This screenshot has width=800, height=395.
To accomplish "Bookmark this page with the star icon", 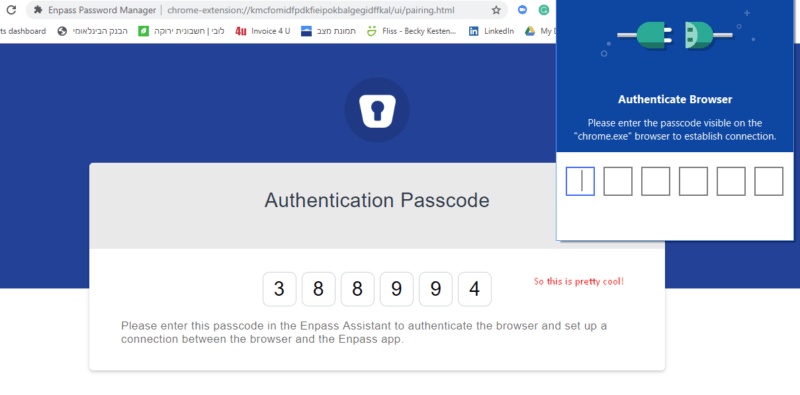I will coord(496,10).
